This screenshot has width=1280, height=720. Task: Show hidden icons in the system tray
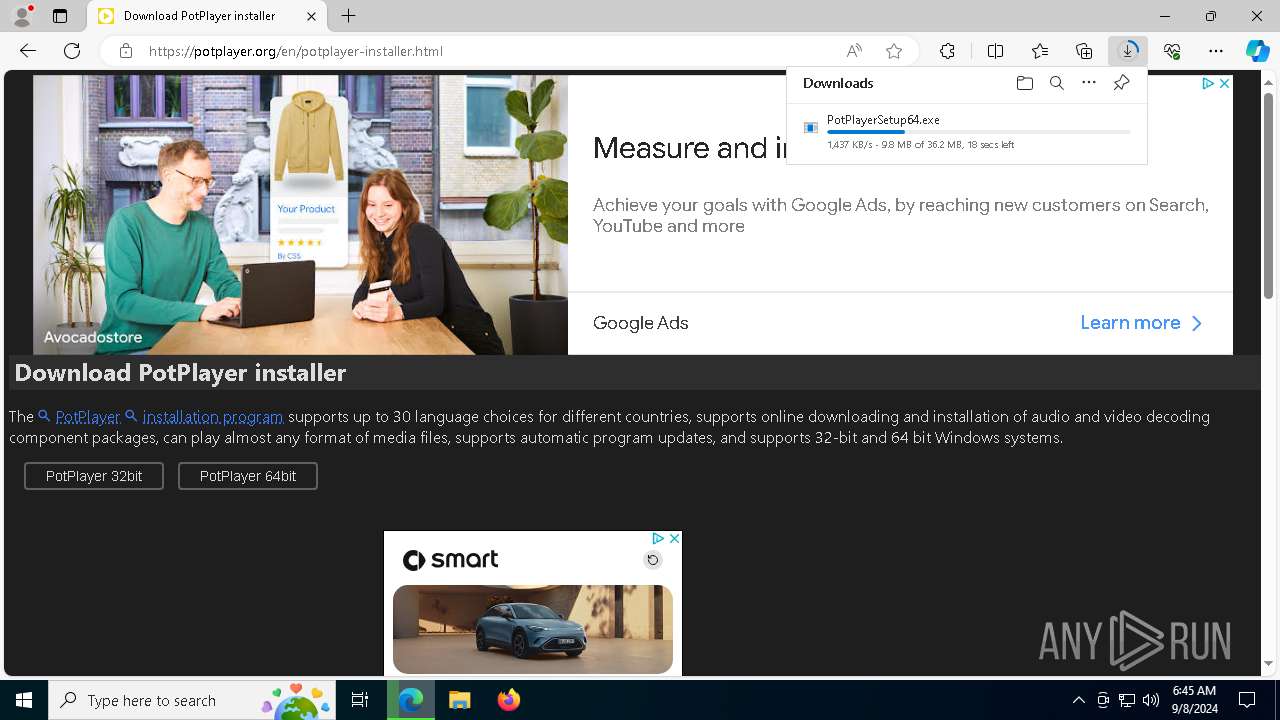[x=1078, y=700]
